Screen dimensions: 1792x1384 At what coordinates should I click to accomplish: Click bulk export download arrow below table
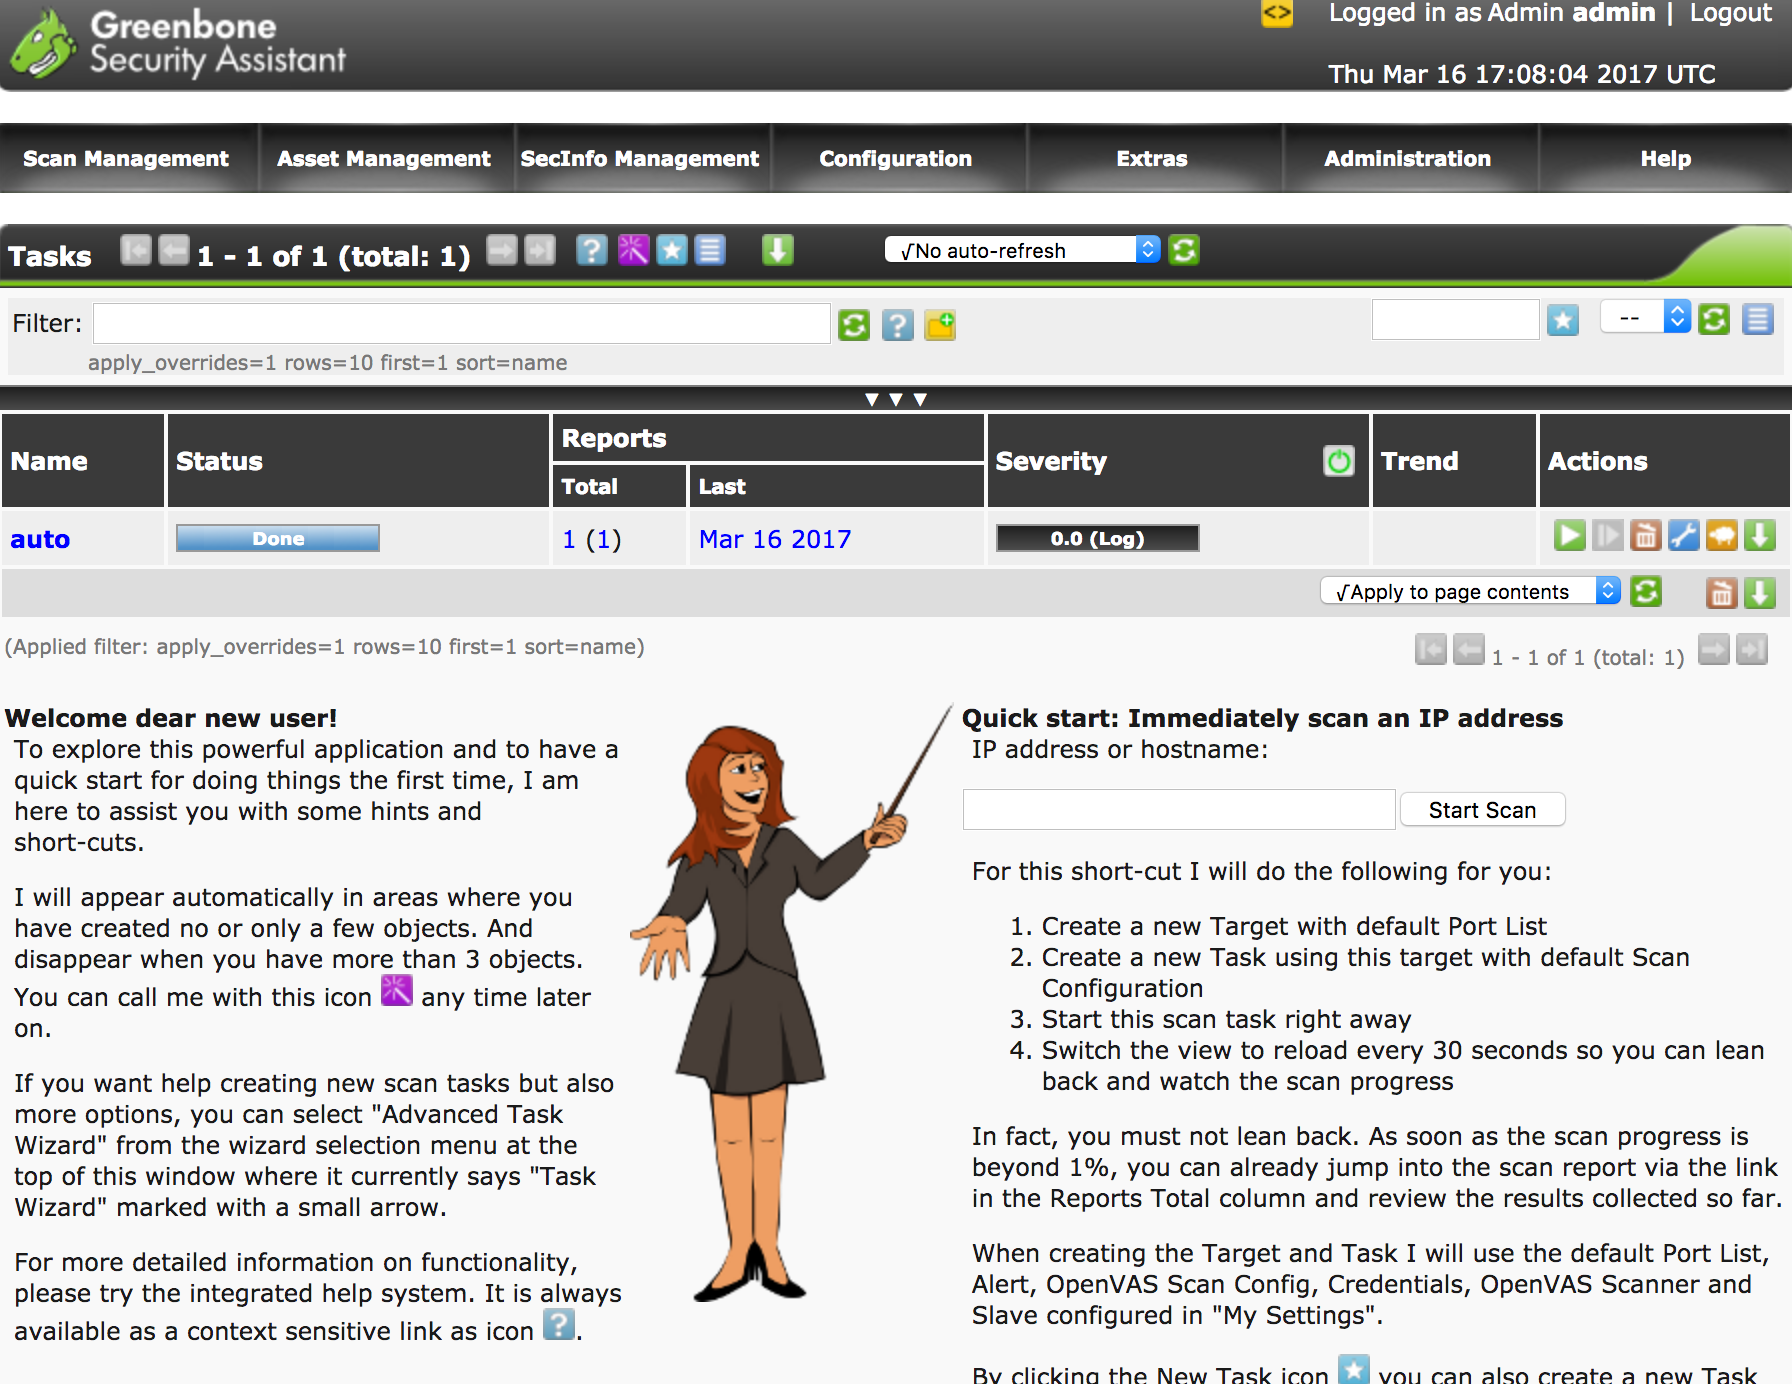tap(1760, 593)
